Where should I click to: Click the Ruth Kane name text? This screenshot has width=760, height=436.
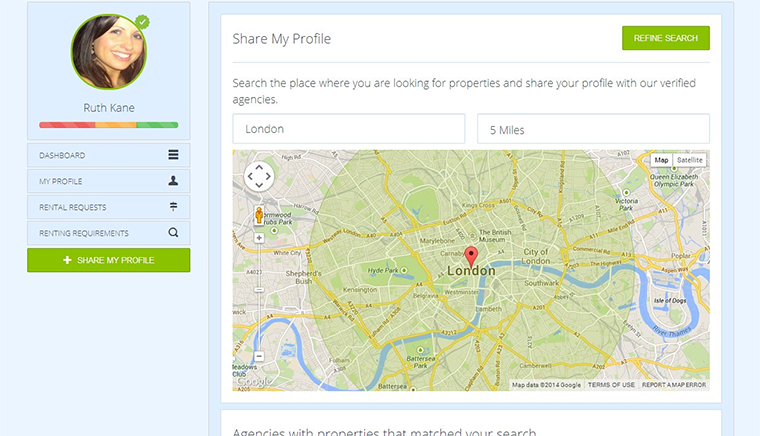[109, 108]
